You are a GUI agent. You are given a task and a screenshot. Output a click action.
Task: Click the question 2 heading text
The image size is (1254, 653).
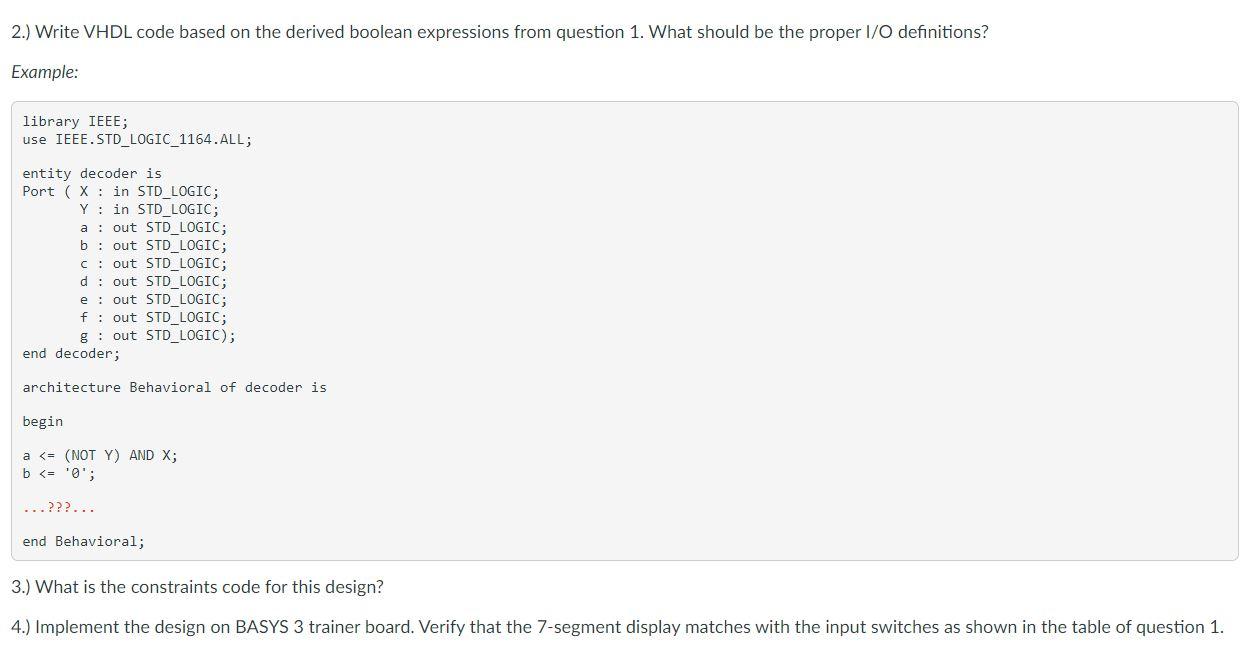point(499,32)
